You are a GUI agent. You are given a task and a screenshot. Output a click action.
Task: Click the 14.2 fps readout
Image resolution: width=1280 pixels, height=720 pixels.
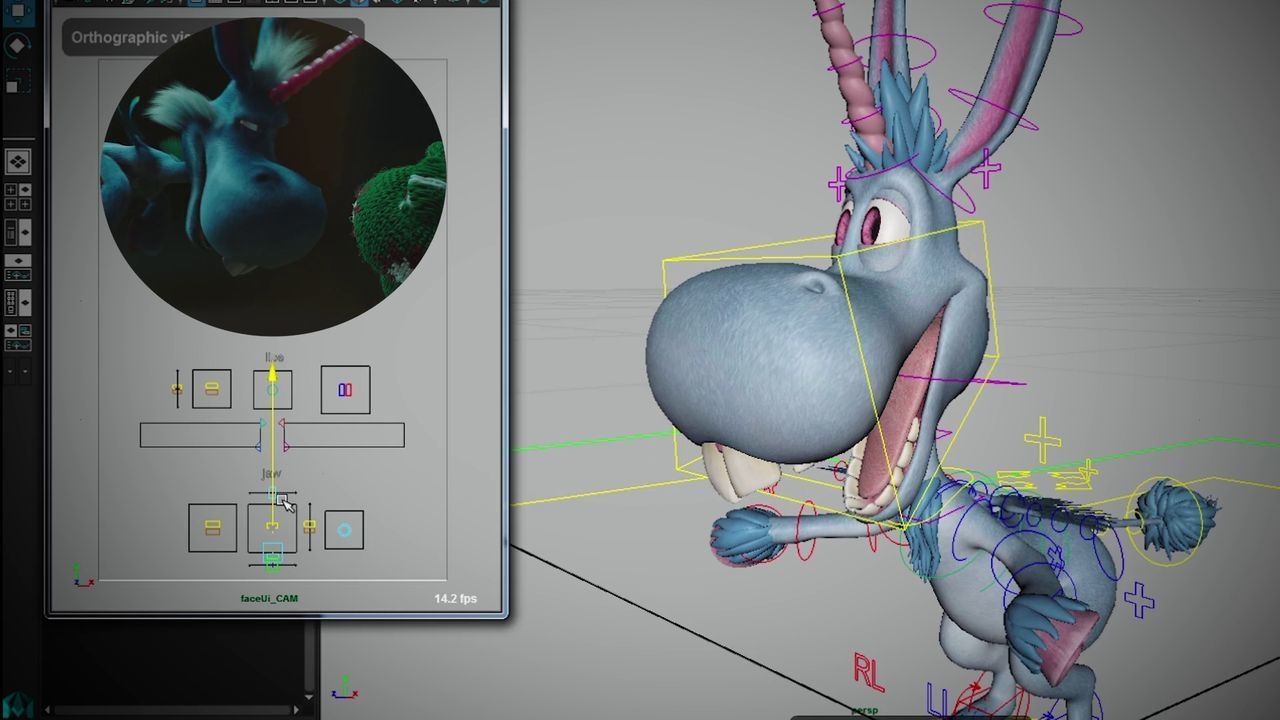[x=455, y=599]
